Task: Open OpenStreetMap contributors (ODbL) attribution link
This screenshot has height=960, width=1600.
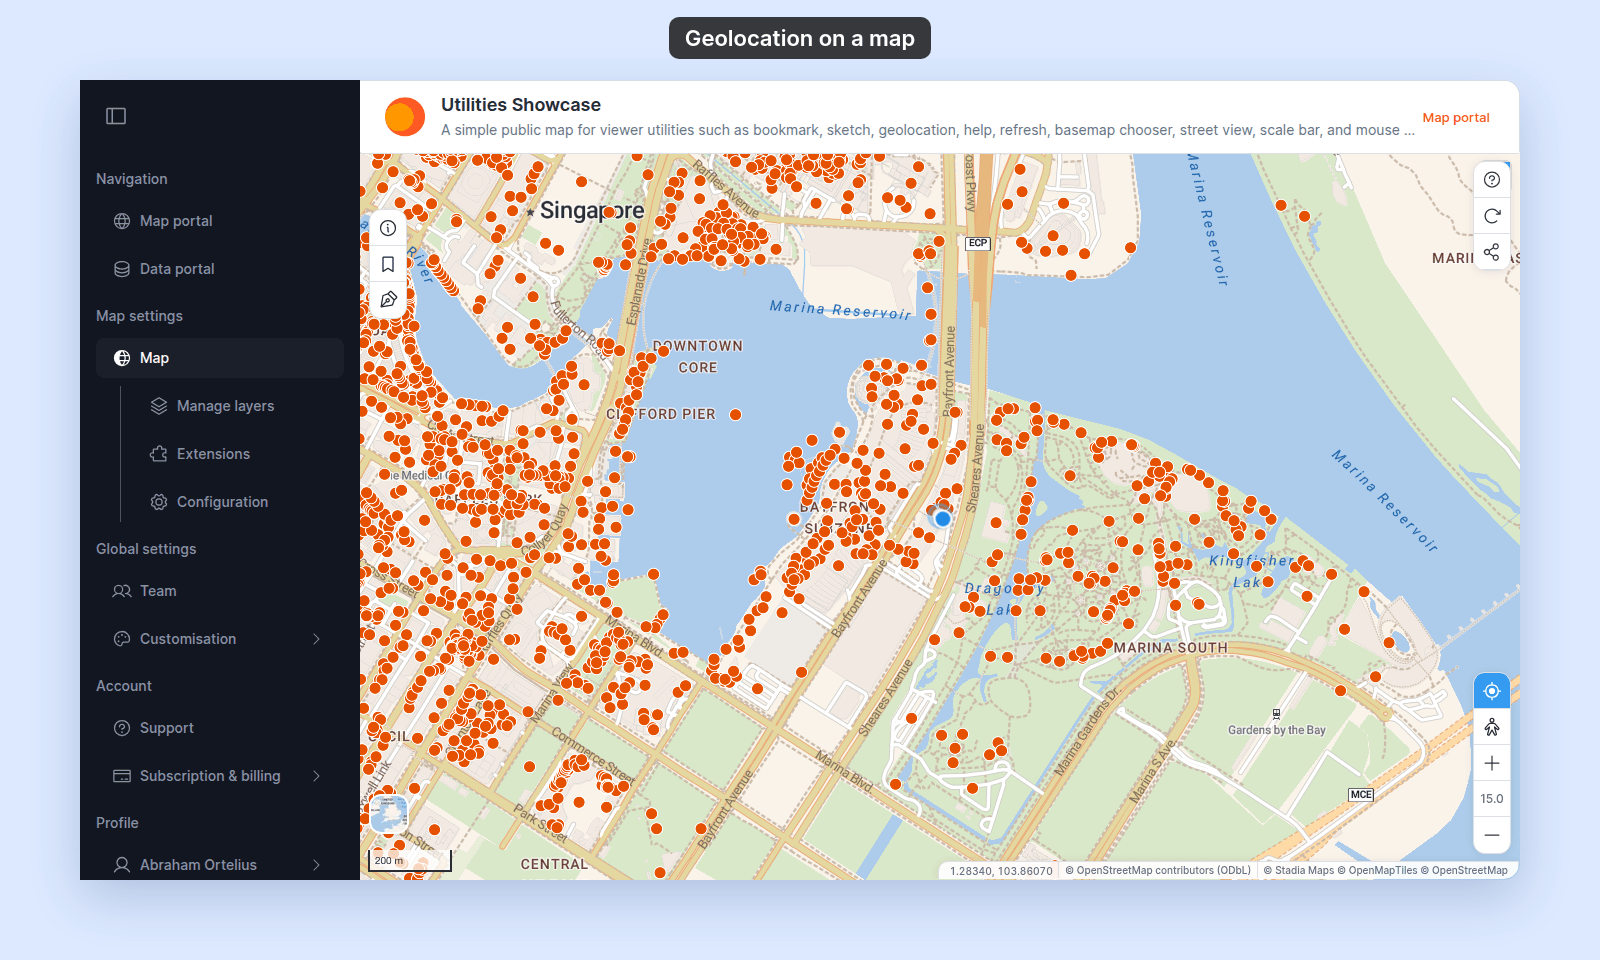Action: tap(1158, 870)
